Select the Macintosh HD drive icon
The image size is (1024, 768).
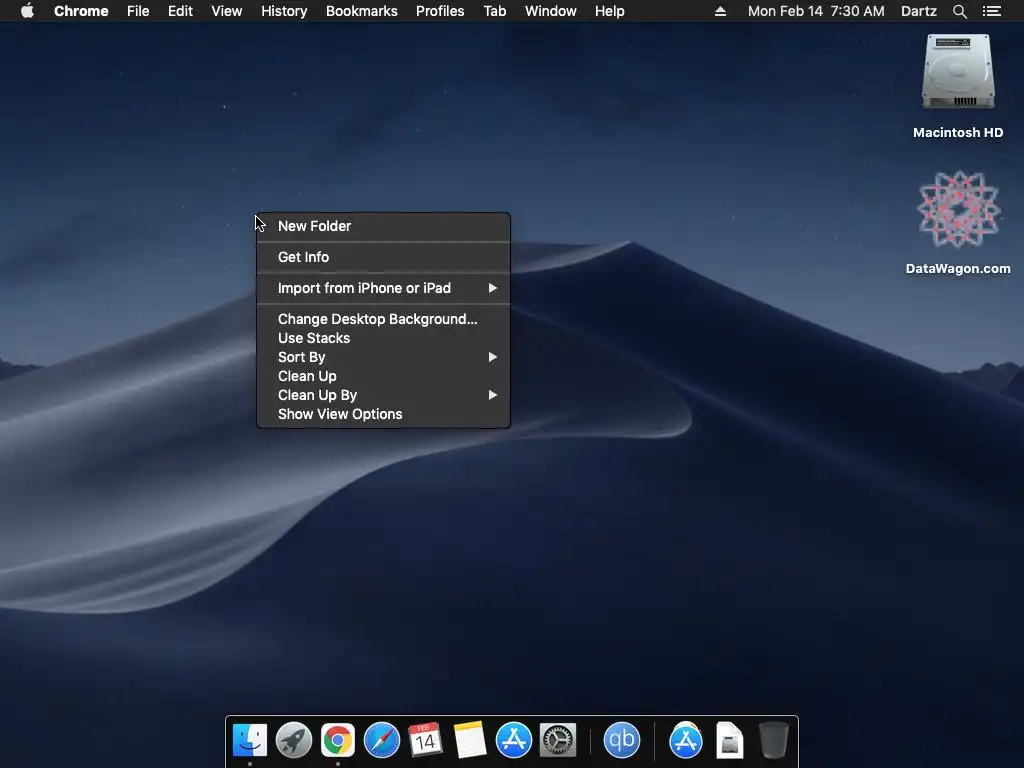pos(958,72)
